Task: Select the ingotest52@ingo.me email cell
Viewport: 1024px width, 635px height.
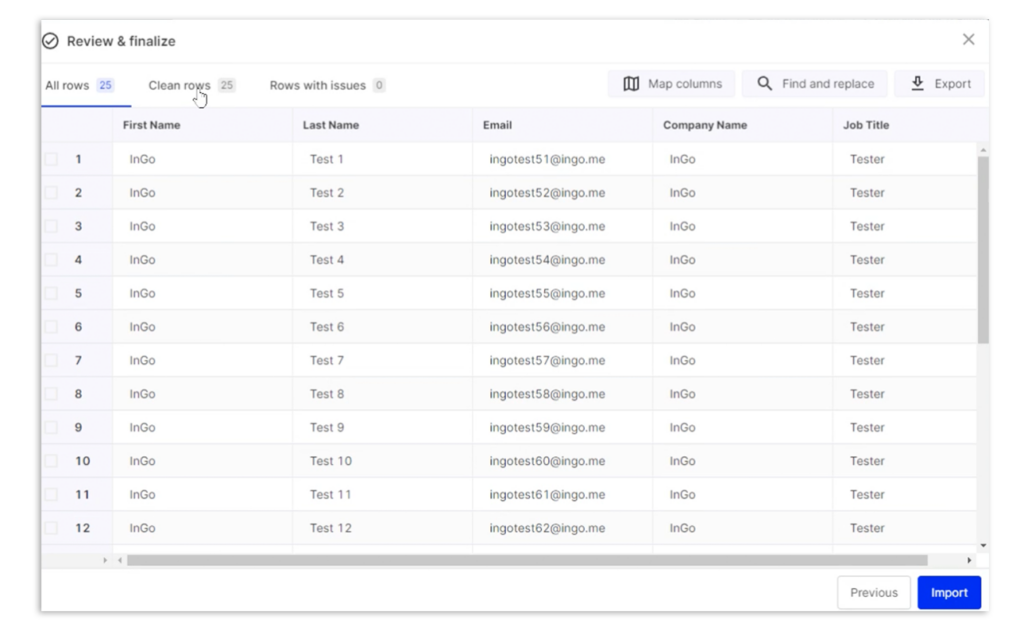Action: pyautogui.click(x=562, y=193)
